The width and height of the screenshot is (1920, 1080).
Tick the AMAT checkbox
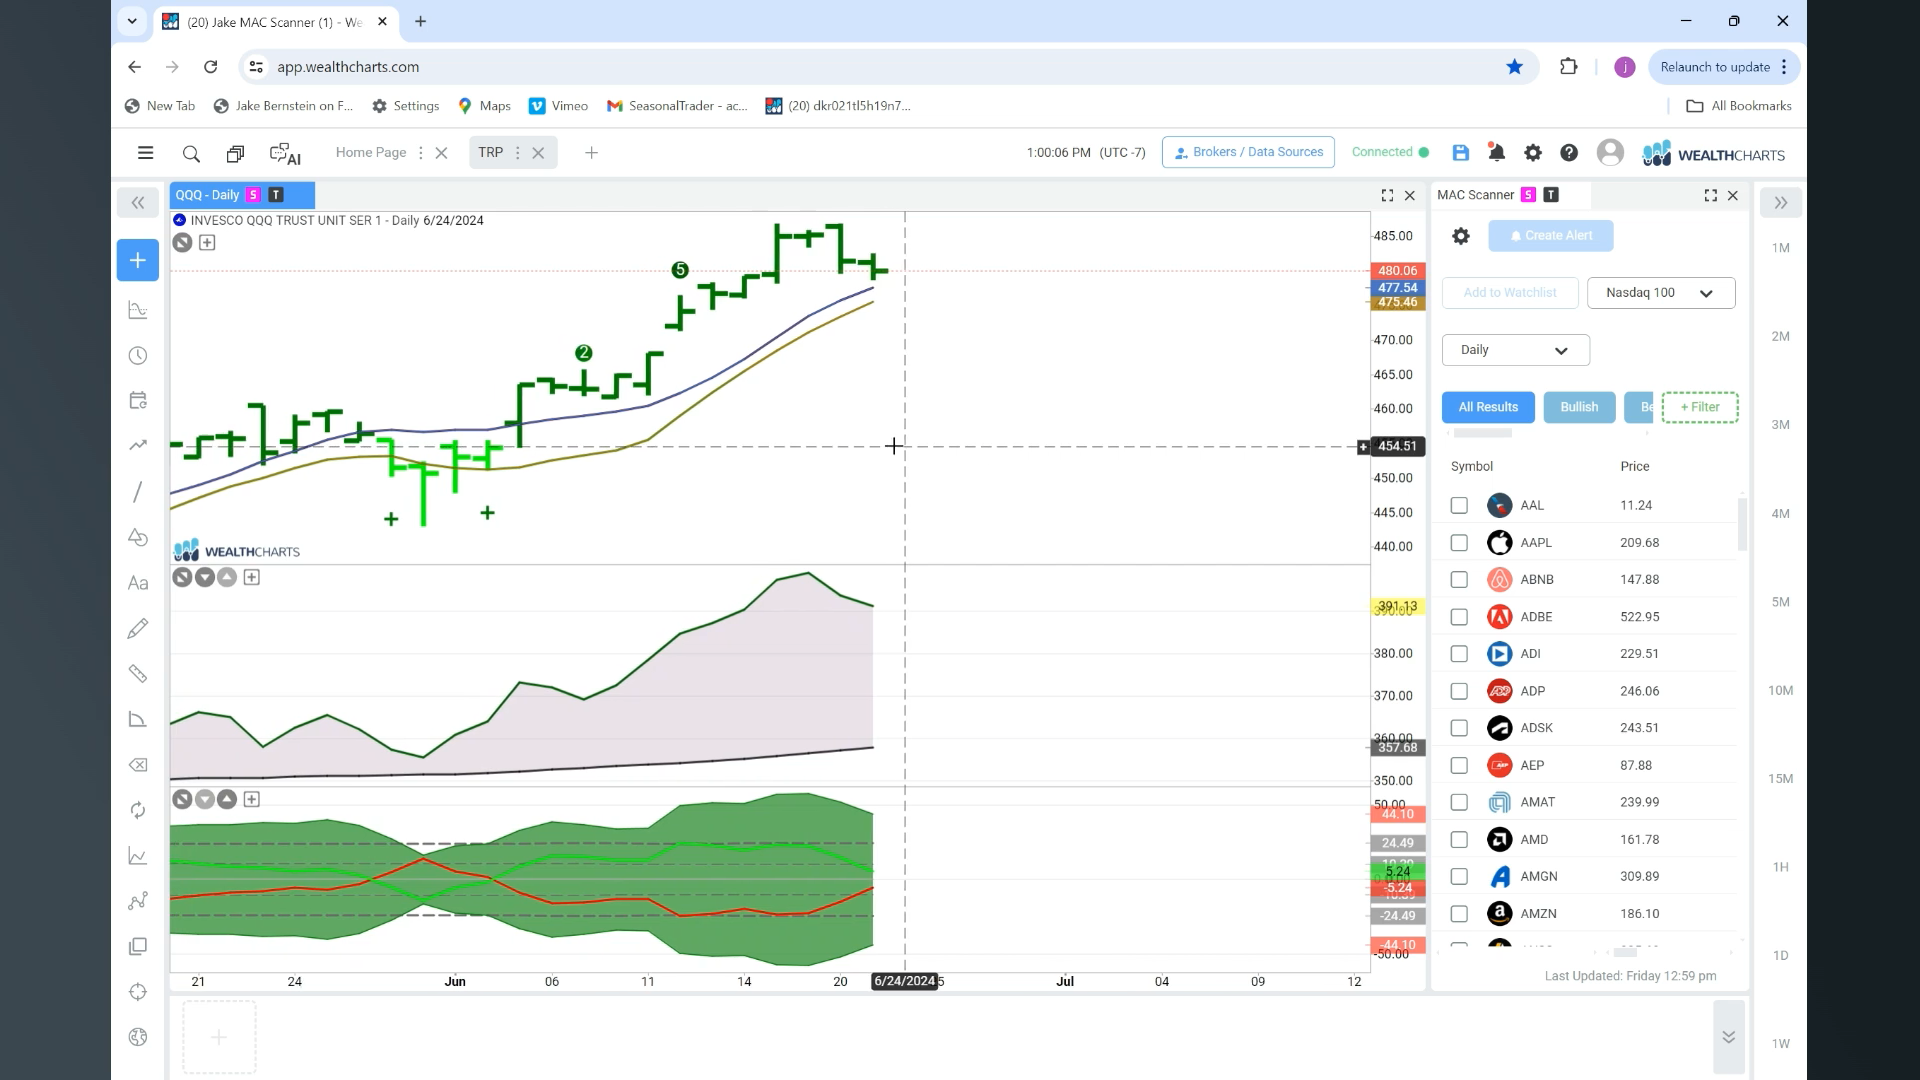(1459, 802)
